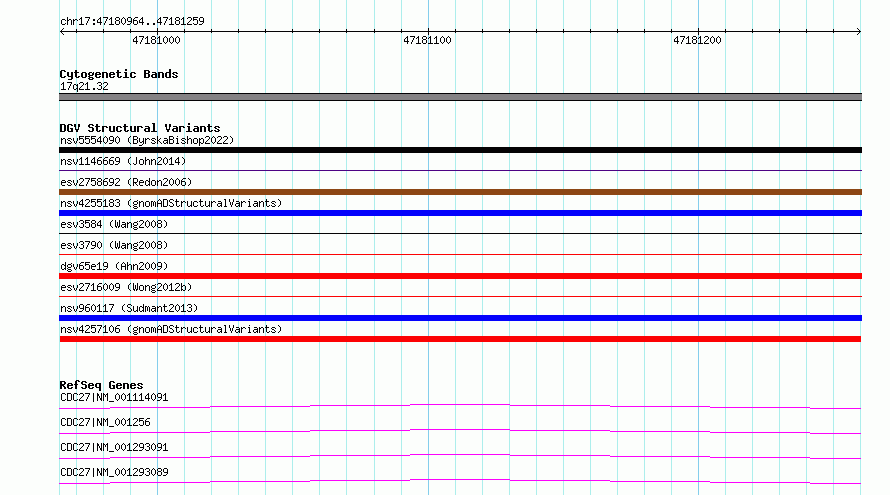Open variant esv3790 (Wang2008) label
890x495 pixels.
[114, 245]
